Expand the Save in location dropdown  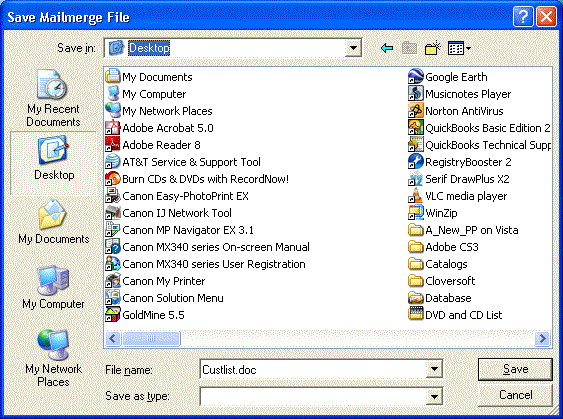tap(353, 48)
